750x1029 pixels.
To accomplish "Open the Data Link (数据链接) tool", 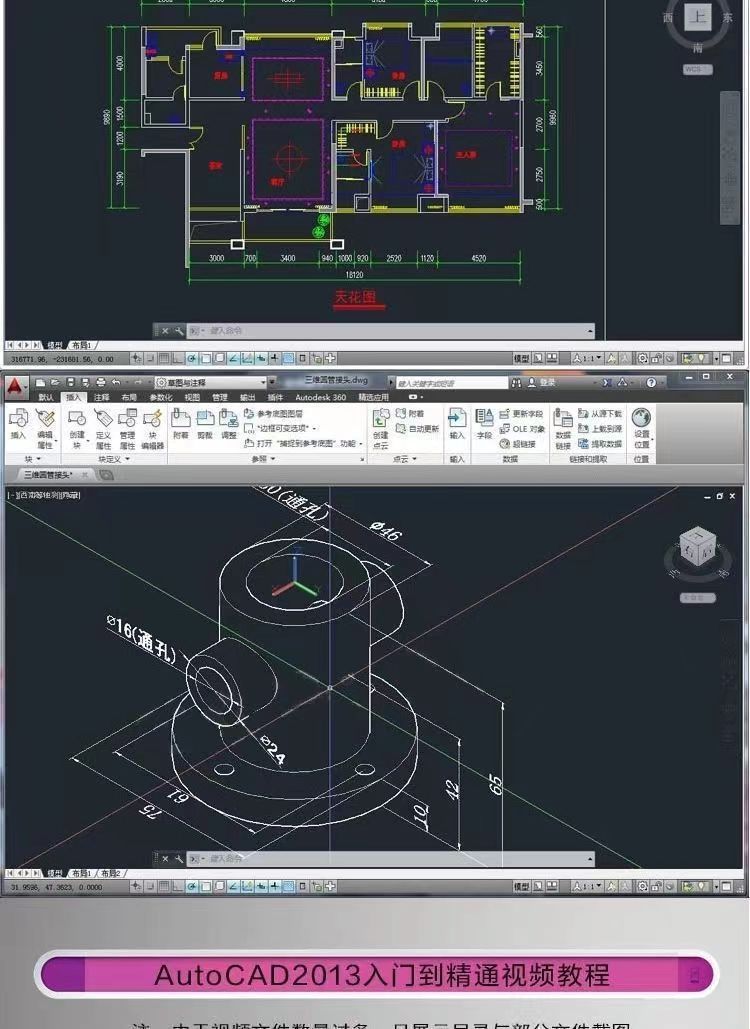I will pyautogui.click(x=563, y=424).
